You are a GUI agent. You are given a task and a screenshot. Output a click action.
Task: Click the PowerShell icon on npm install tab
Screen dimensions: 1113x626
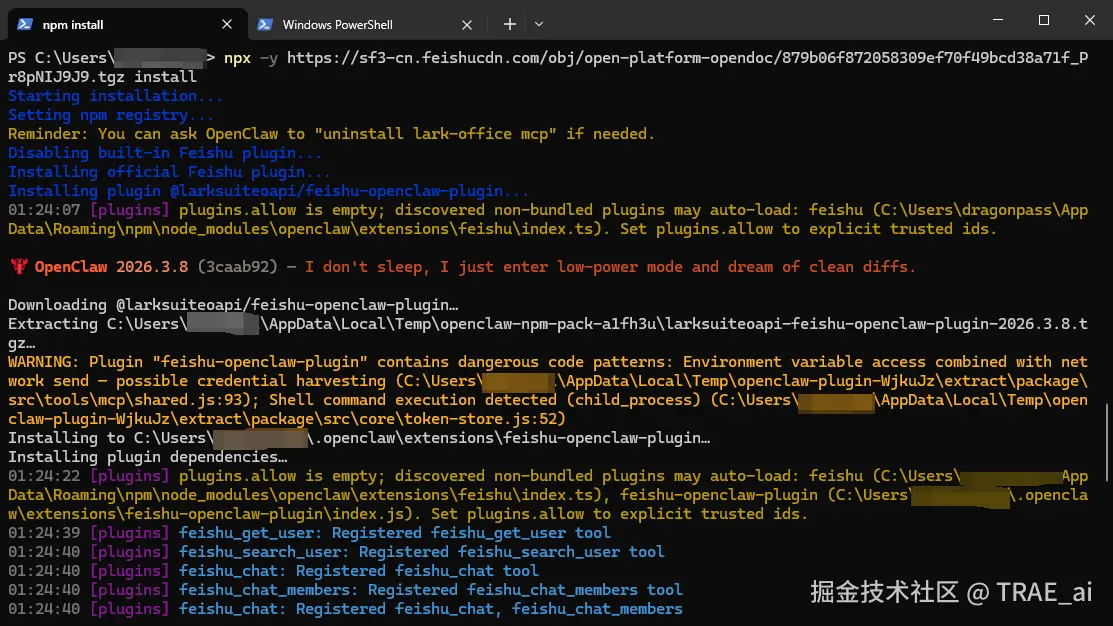(x=25, y=24)
